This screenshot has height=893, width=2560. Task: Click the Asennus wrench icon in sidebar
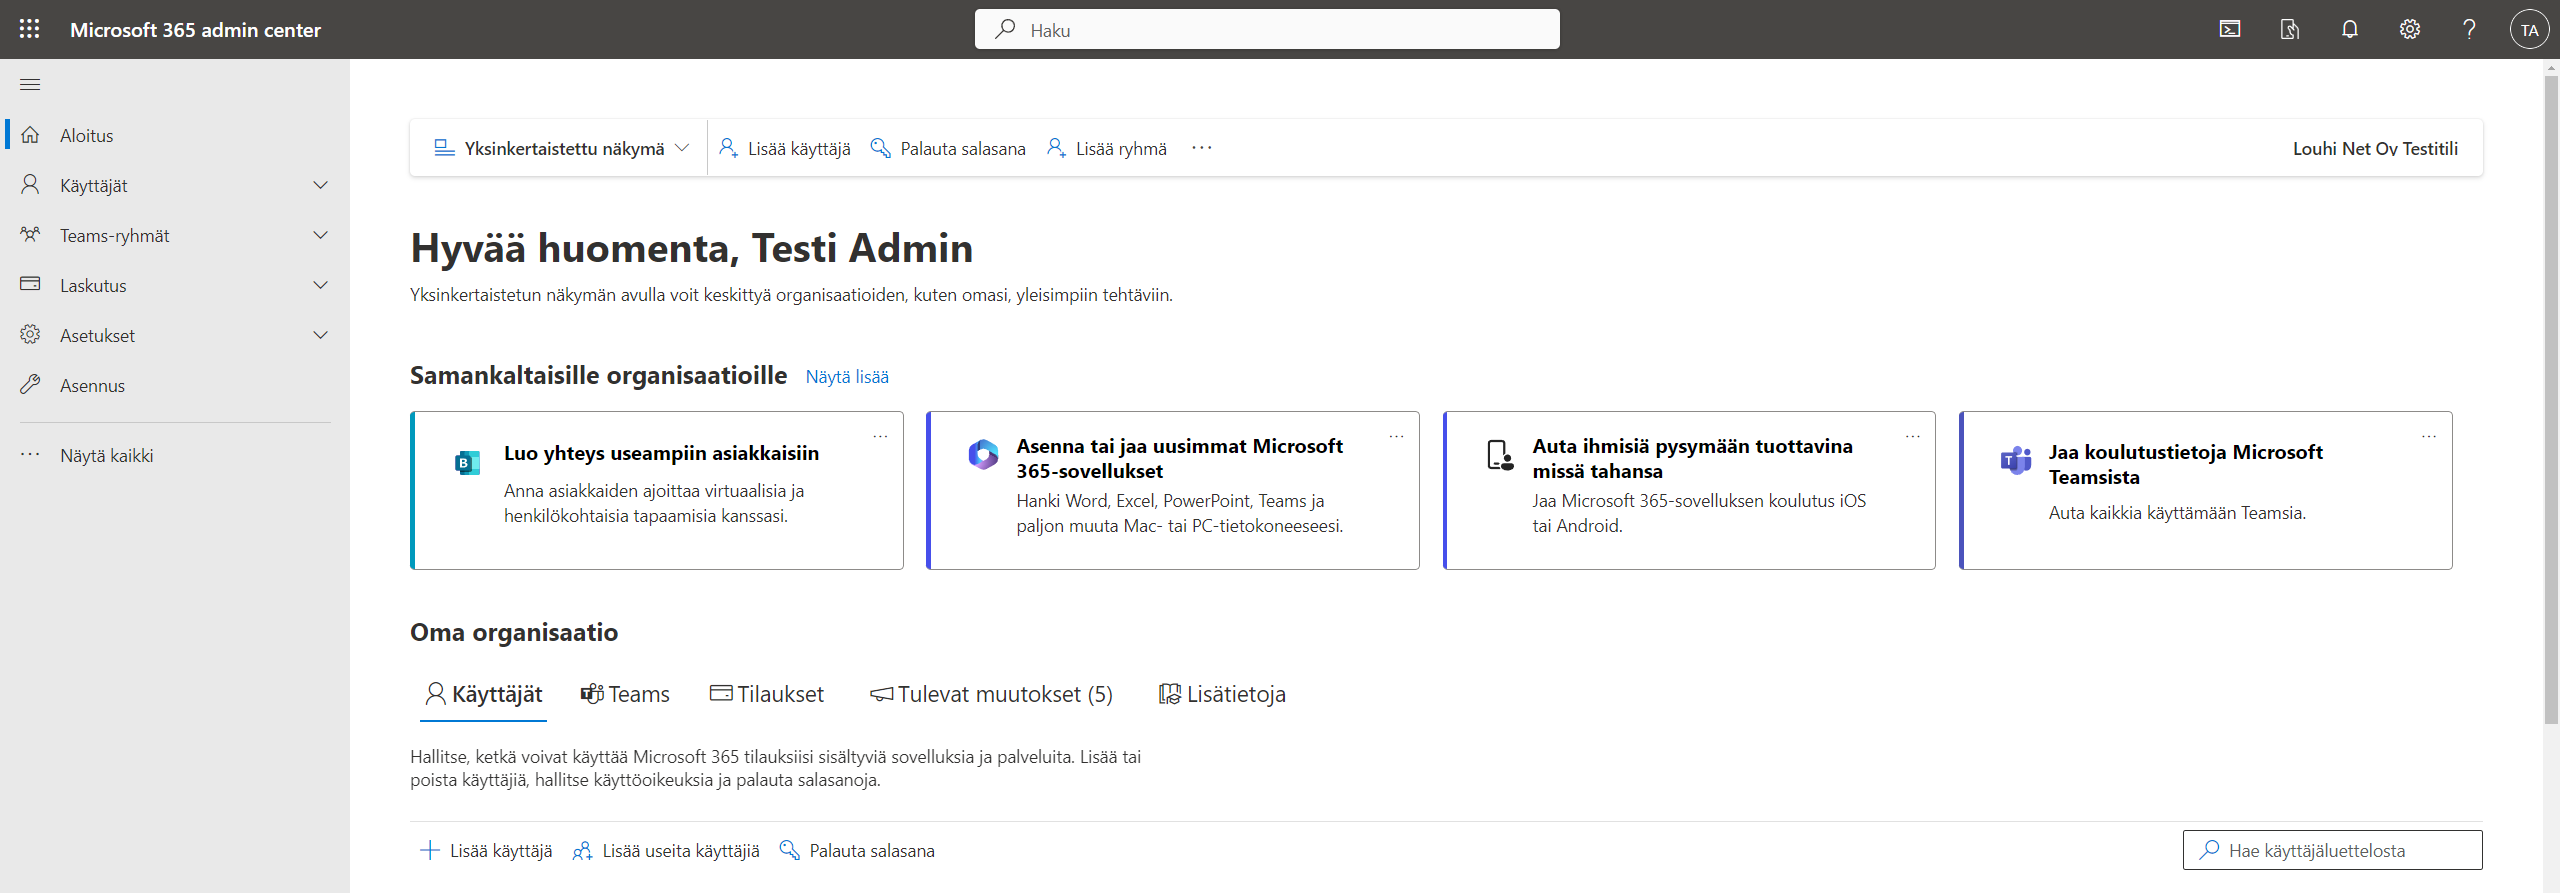point(30,384)
